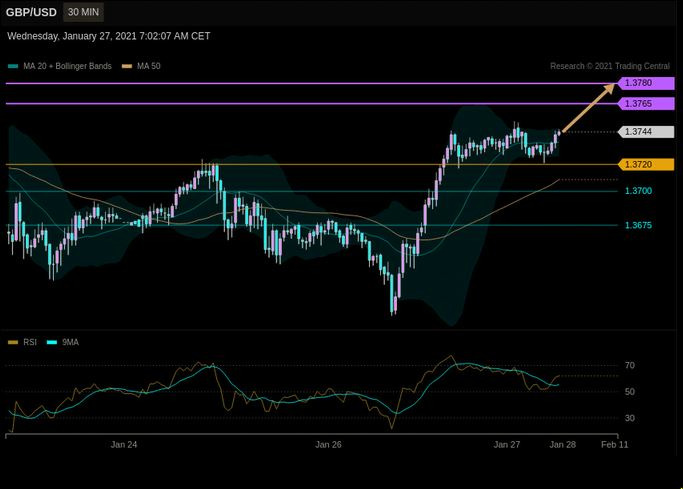Viewport: 683px width, 489px height.
Task: Click the 9MA legend color swatch
Action: [x=52, y=342]
